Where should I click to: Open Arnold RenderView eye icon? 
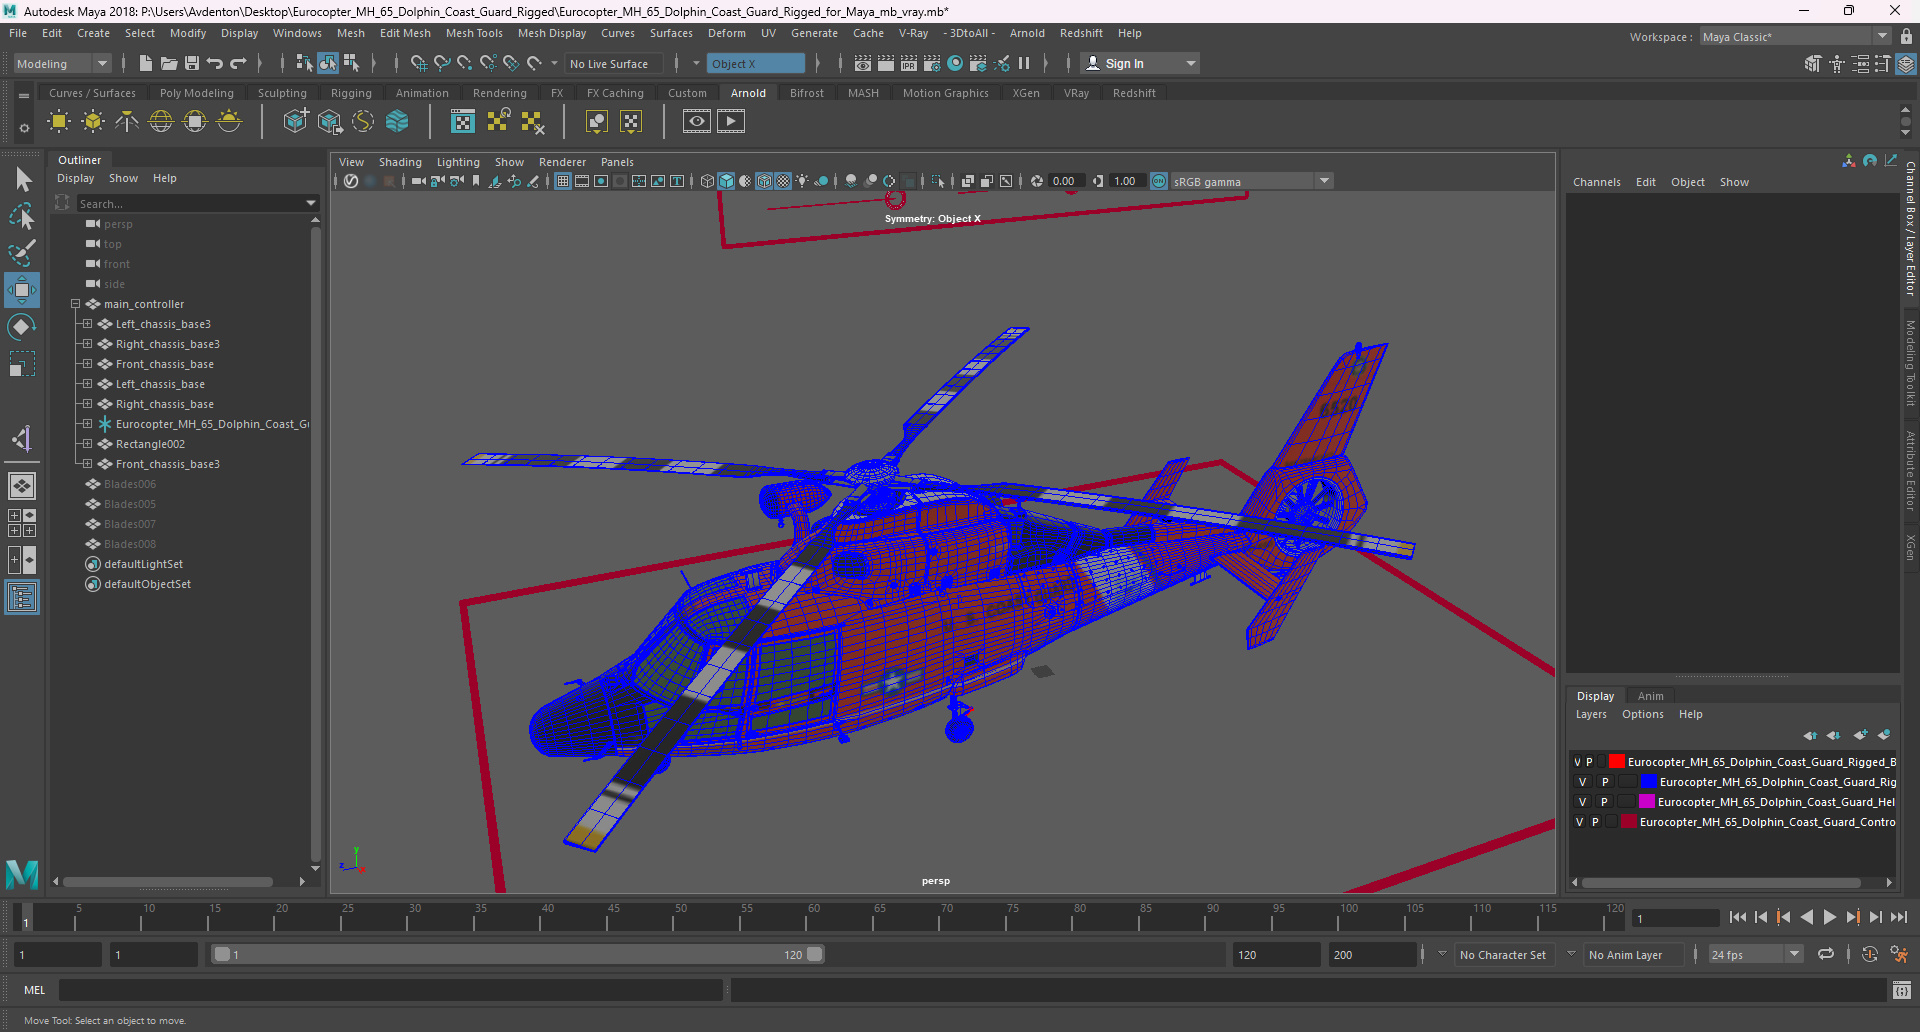click(x=697, y=122)
